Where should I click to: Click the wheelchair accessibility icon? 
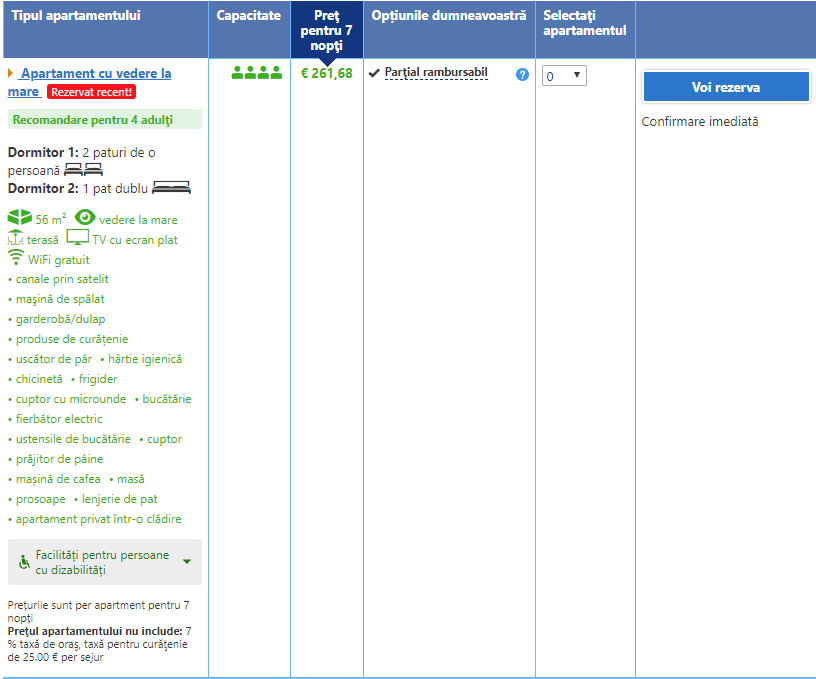pos(24,562)
